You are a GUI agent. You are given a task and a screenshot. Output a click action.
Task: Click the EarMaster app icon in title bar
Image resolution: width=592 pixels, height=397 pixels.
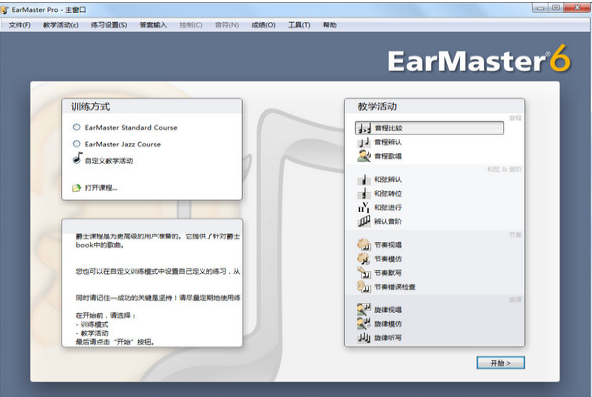[x=5, y=10]
